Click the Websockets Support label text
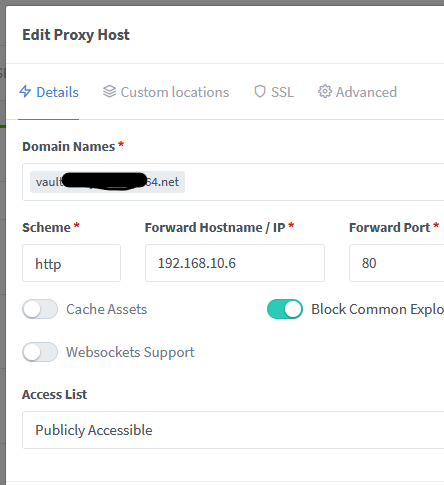 130,352
